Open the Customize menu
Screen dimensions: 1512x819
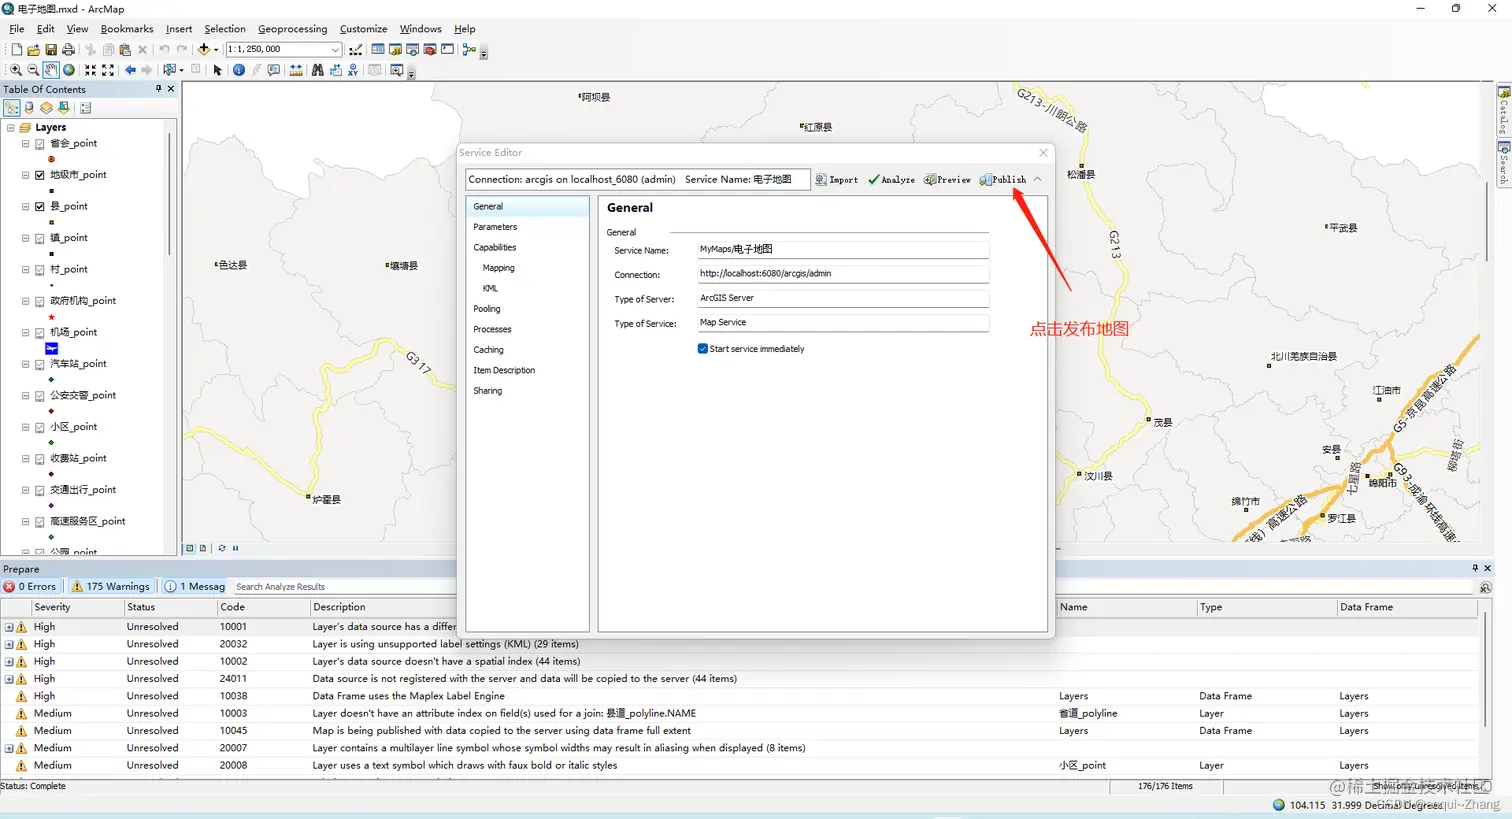363,29
